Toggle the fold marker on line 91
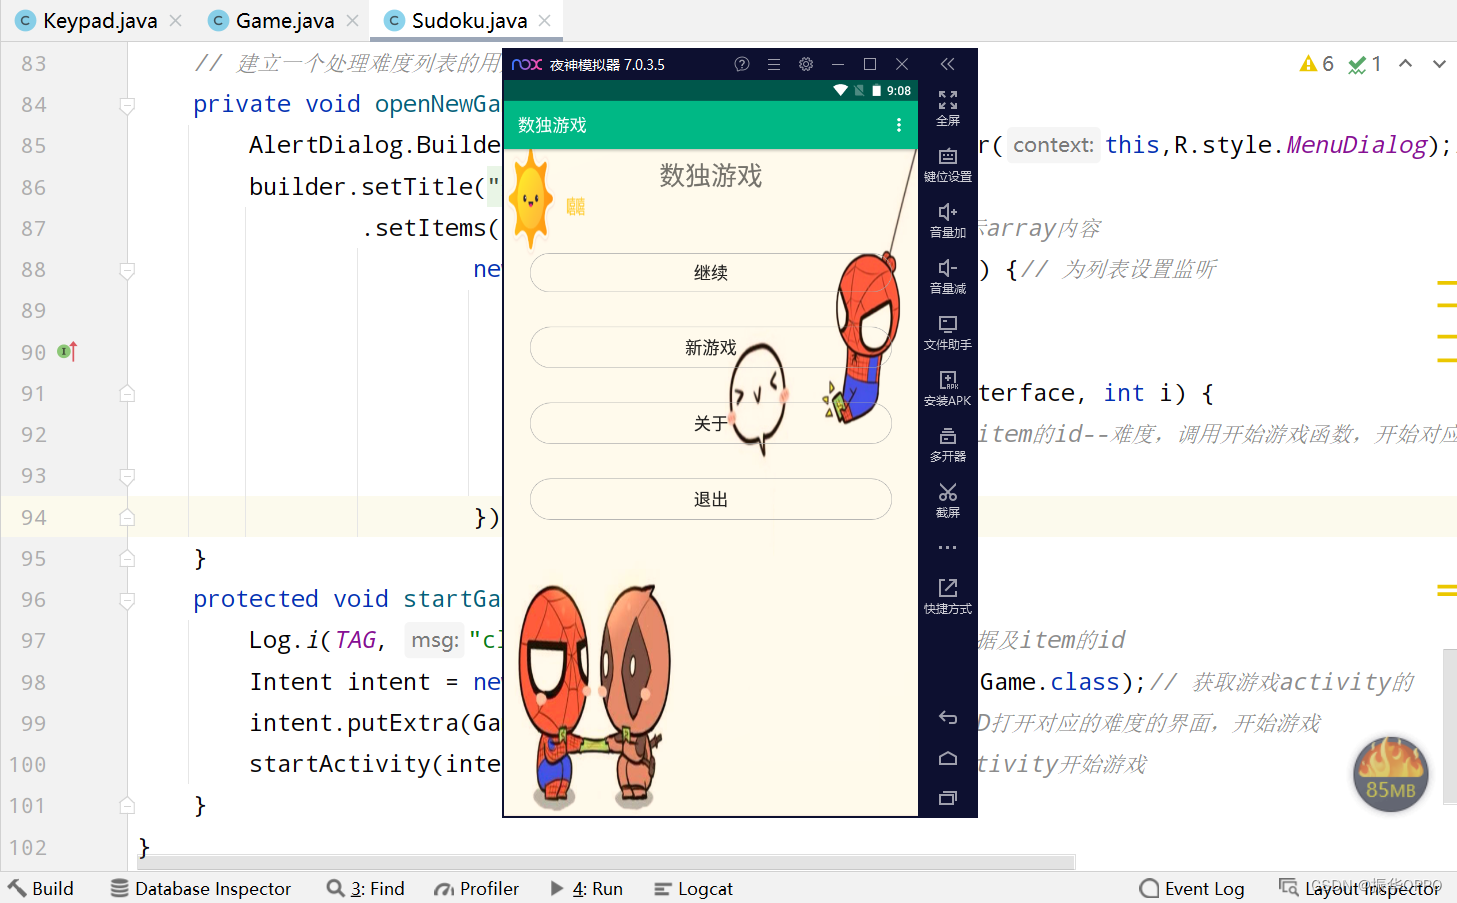 127,394
